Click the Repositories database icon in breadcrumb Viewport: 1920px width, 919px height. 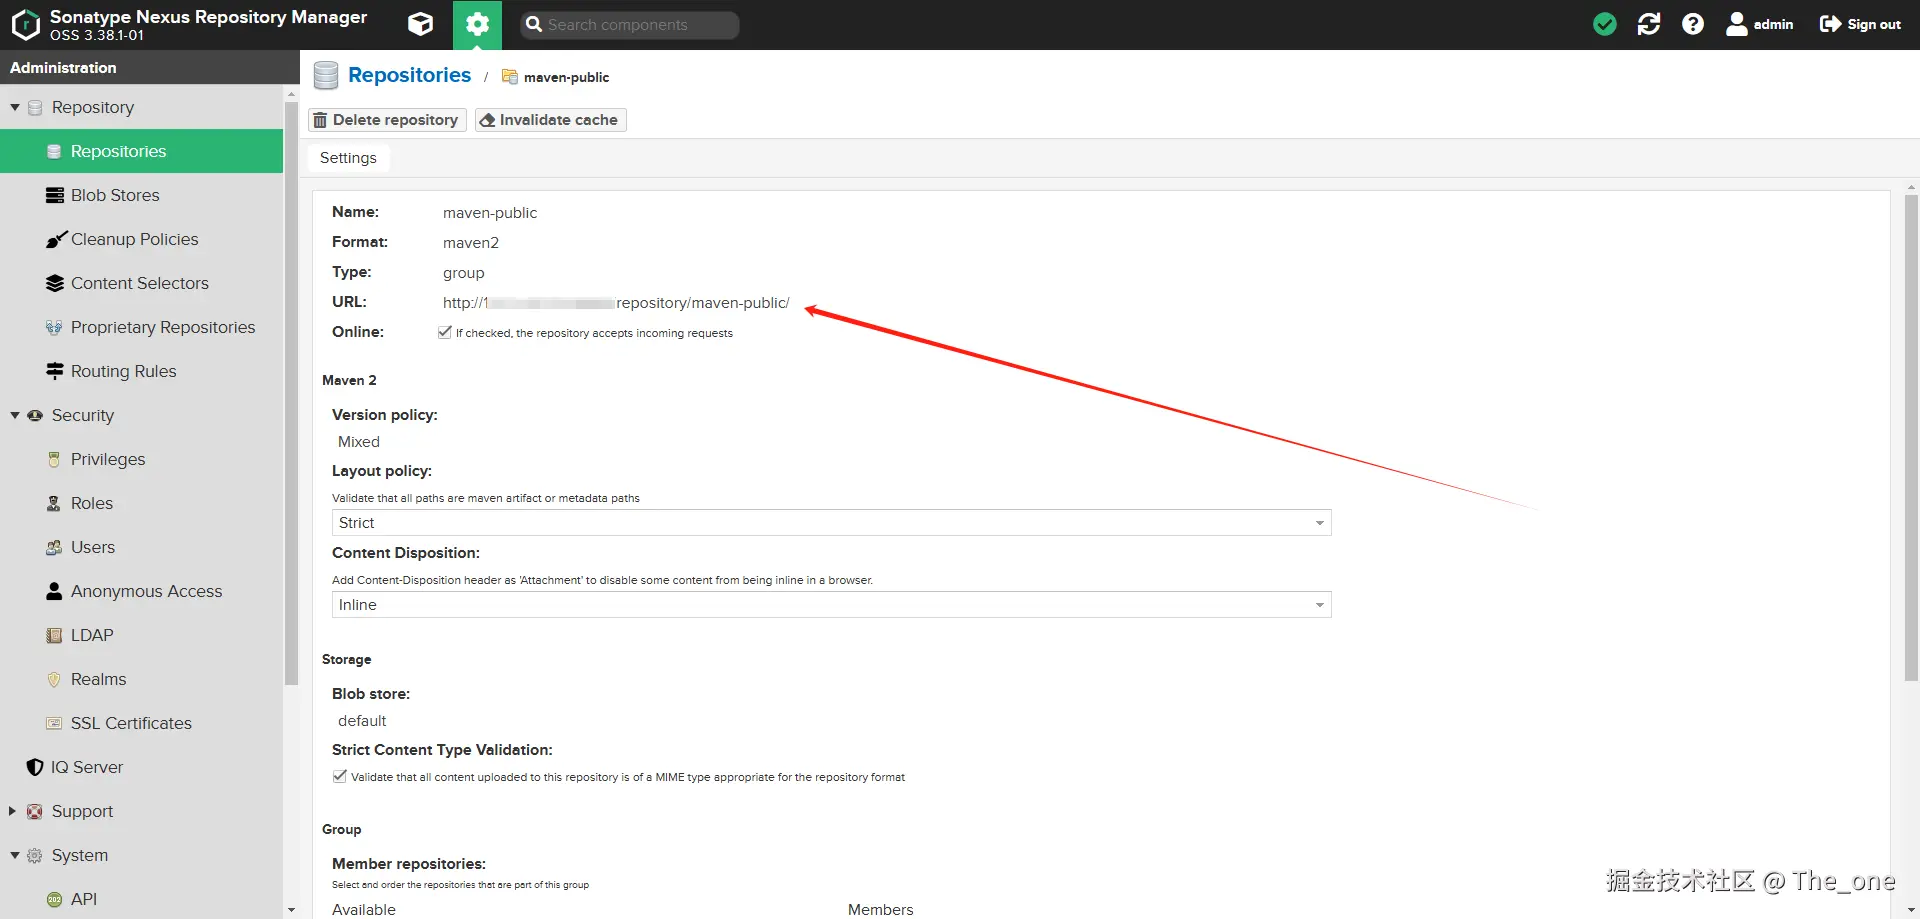pos(326,76)
